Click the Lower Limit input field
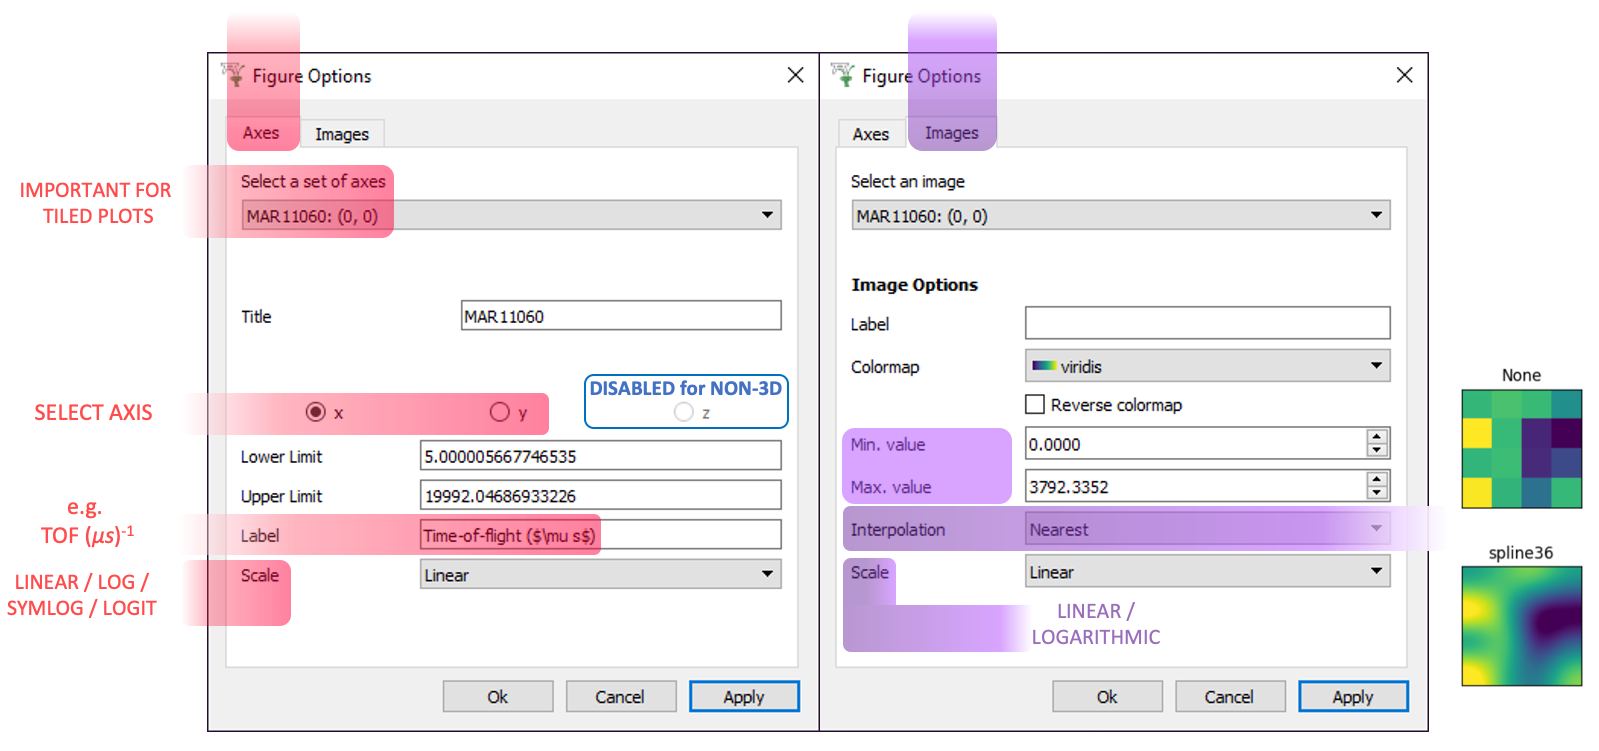The width and height of the screenshot is (1599, 751). coord(600,456)
